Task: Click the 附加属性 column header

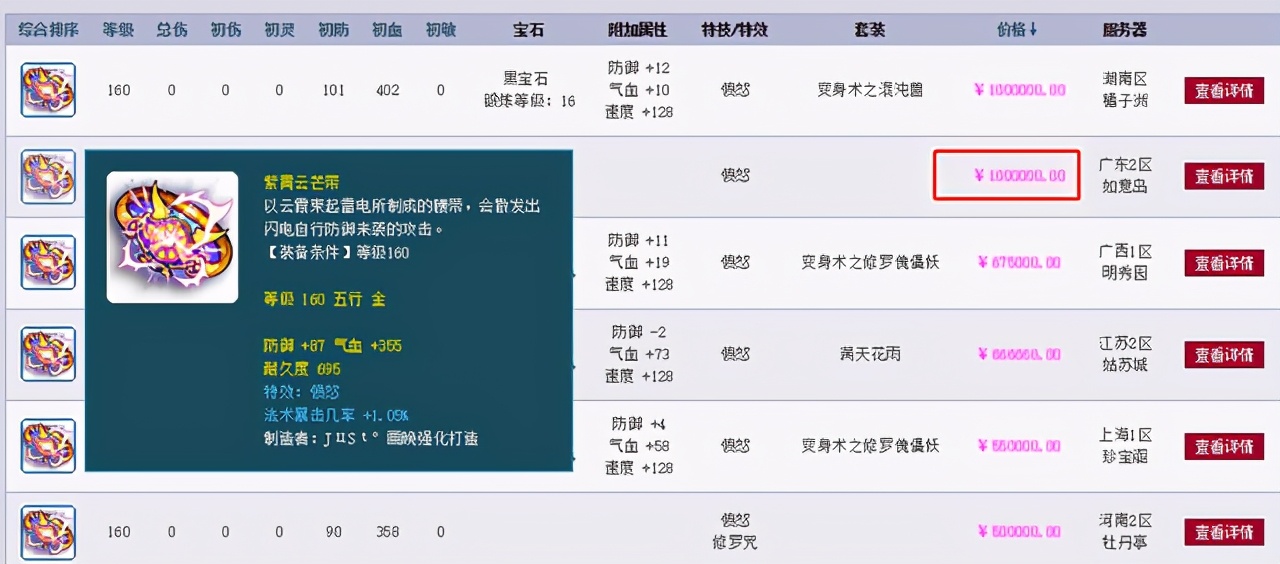Action: 638,30
